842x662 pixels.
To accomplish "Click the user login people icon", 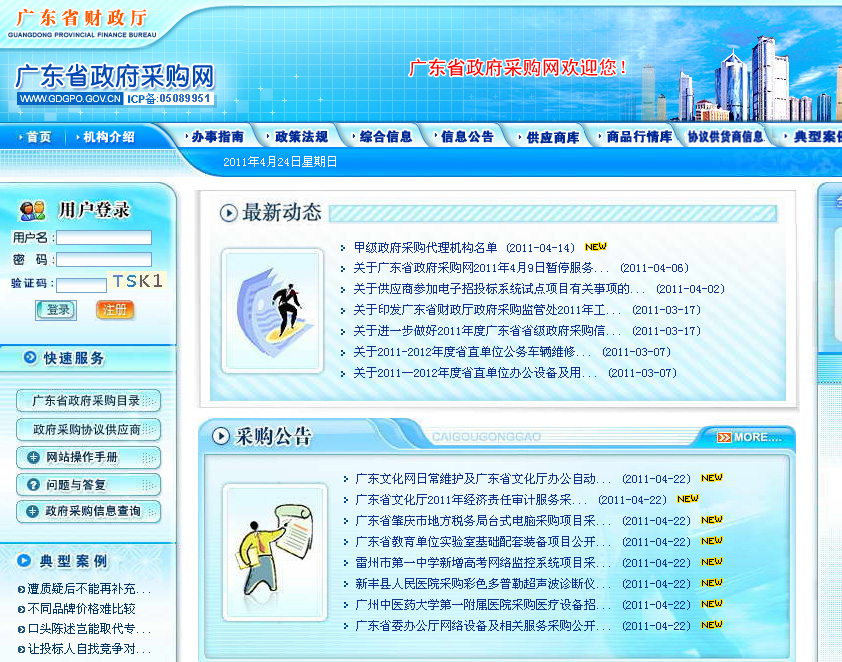I will 32,210.
